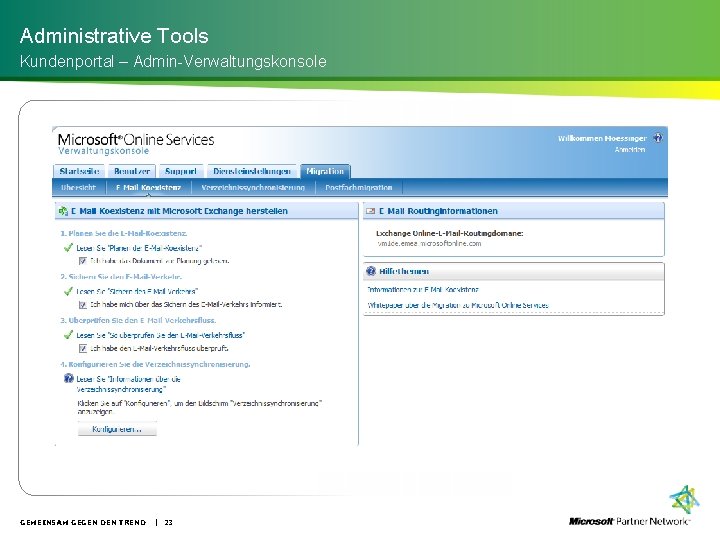This screenshot has width=720, height=540.
Task: Click the 'E-Mail-Routinginformationen' panel title
Action: point(438,211)
